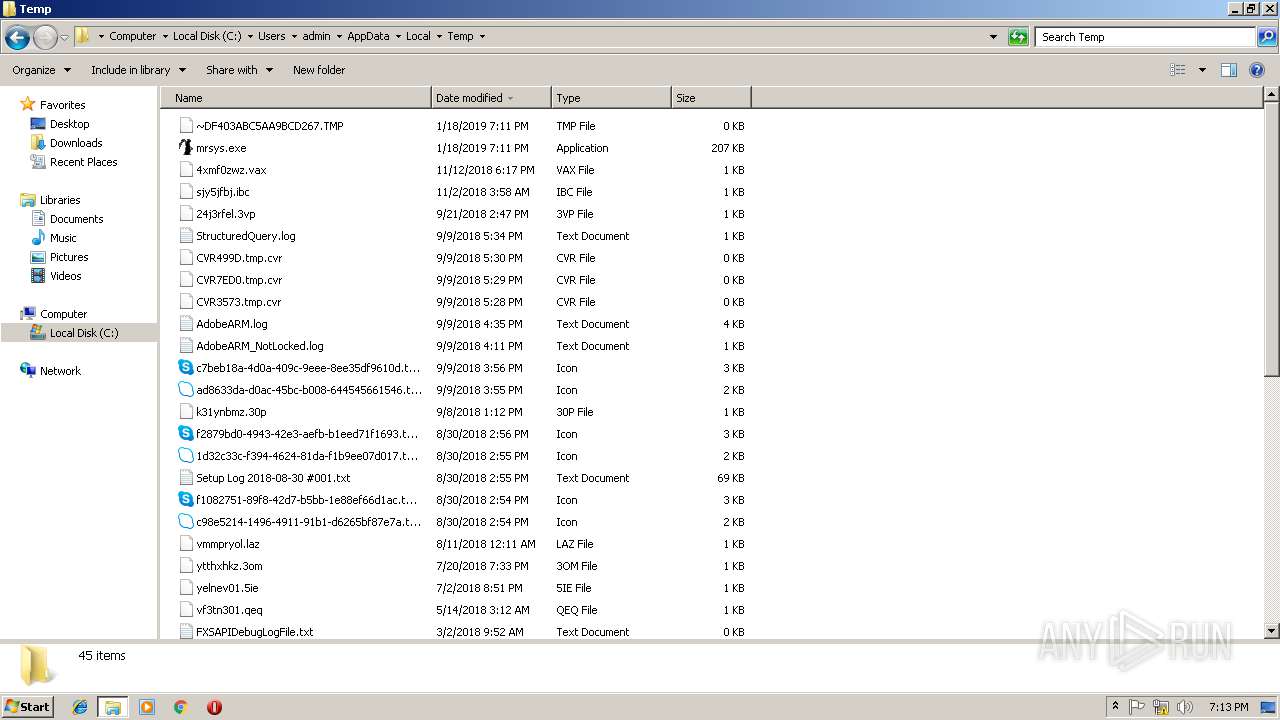Select file StructuredQuery.log
The image size is (1280, 720).
pyautogui.click(x=245, y=236)
